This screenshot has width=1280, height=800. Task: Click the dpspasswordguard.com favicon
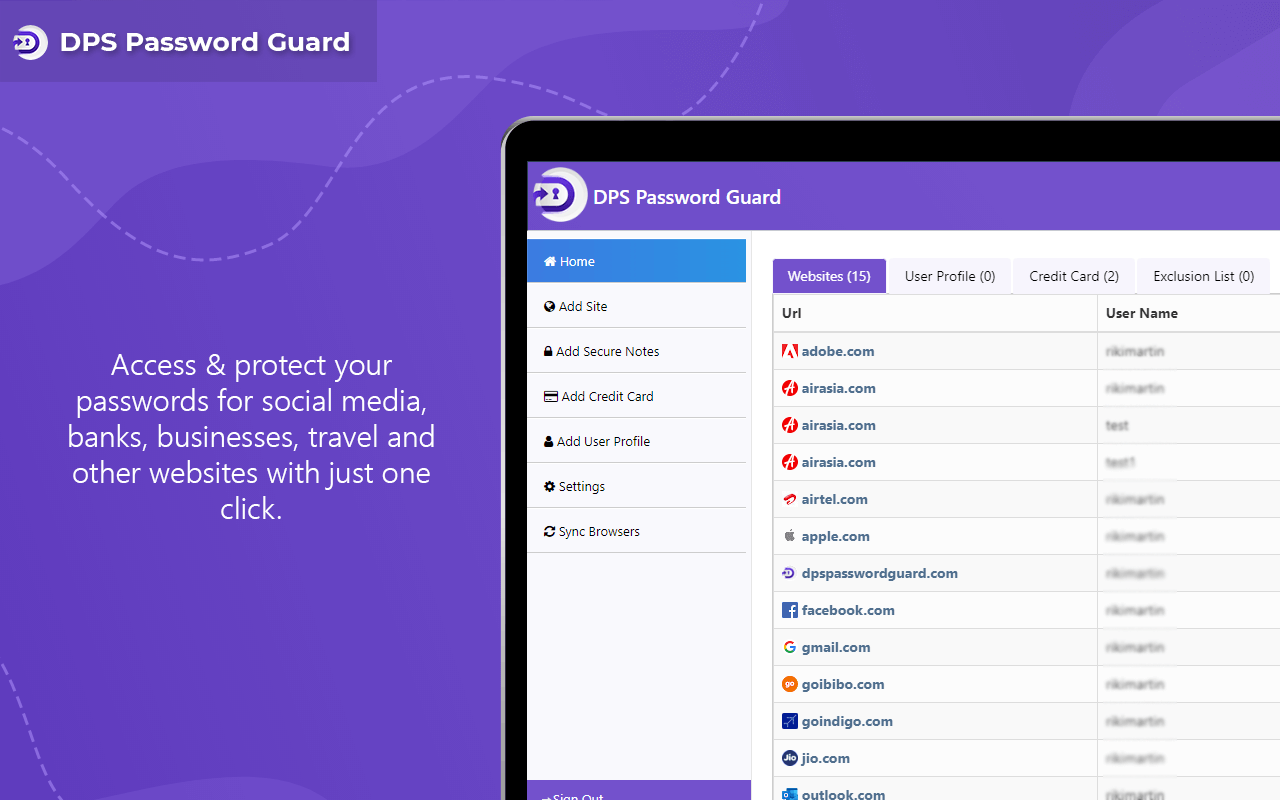[790, 573]
